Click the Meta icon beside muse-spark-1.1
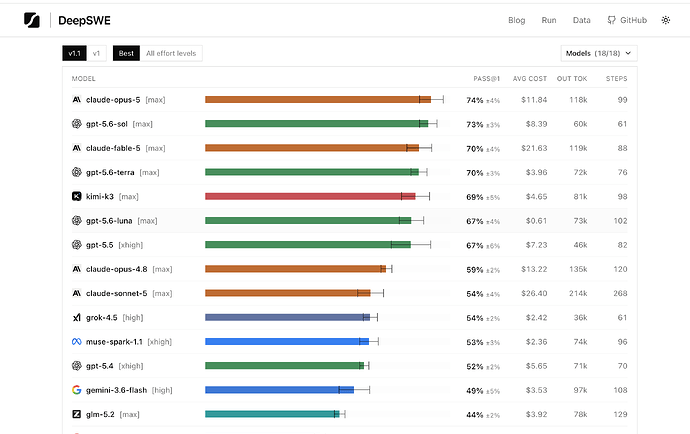Image resolution: width=690 pixels, height=434 pixels. tap(77, 342)
